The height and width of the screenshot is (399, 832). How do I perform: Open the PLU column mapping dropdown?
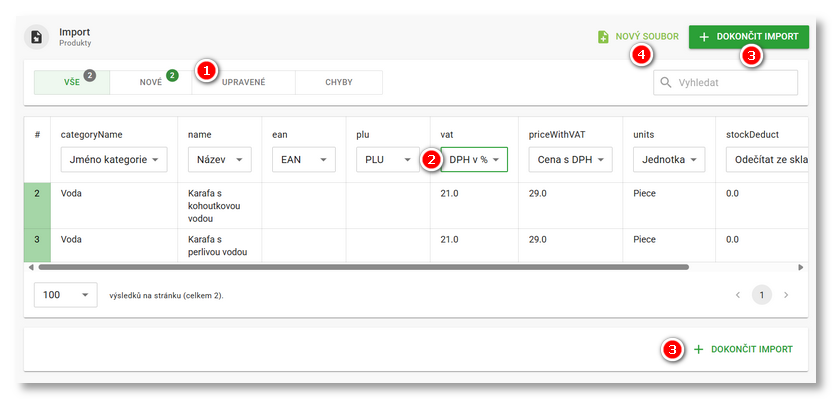click(388, 160)
